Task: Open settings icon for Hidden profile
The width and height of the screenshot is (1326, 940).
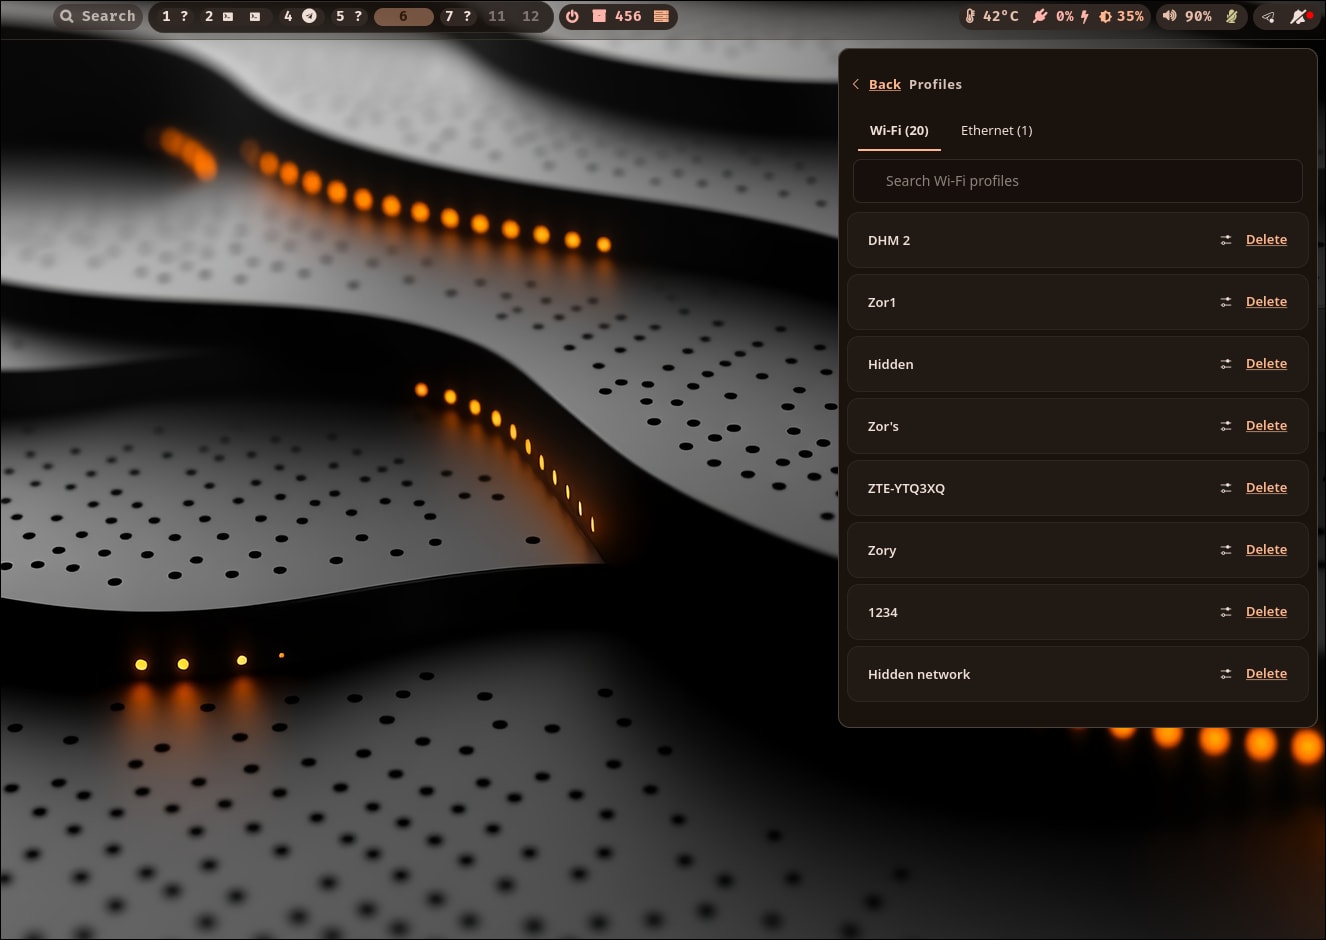Action: 1225,364
